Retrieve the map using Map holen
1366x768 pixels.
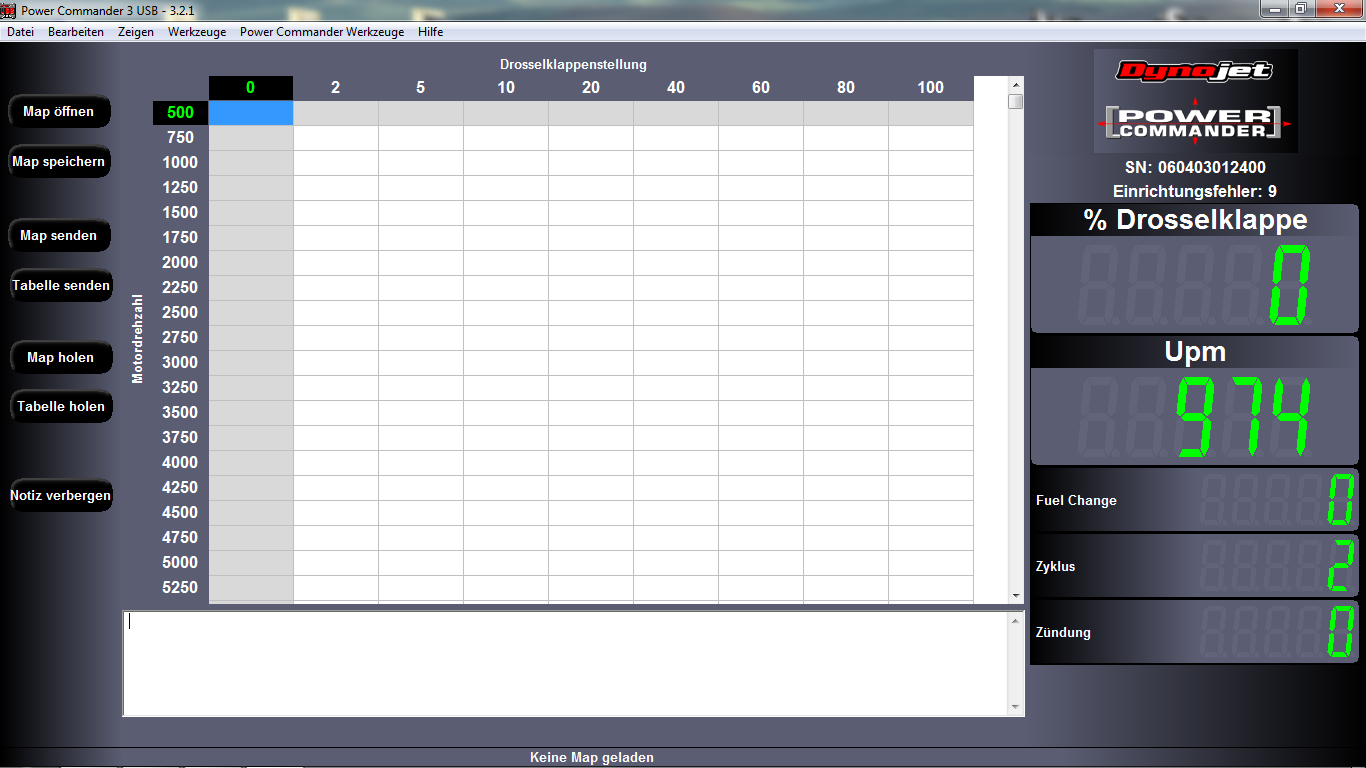[x=61, y=358]
